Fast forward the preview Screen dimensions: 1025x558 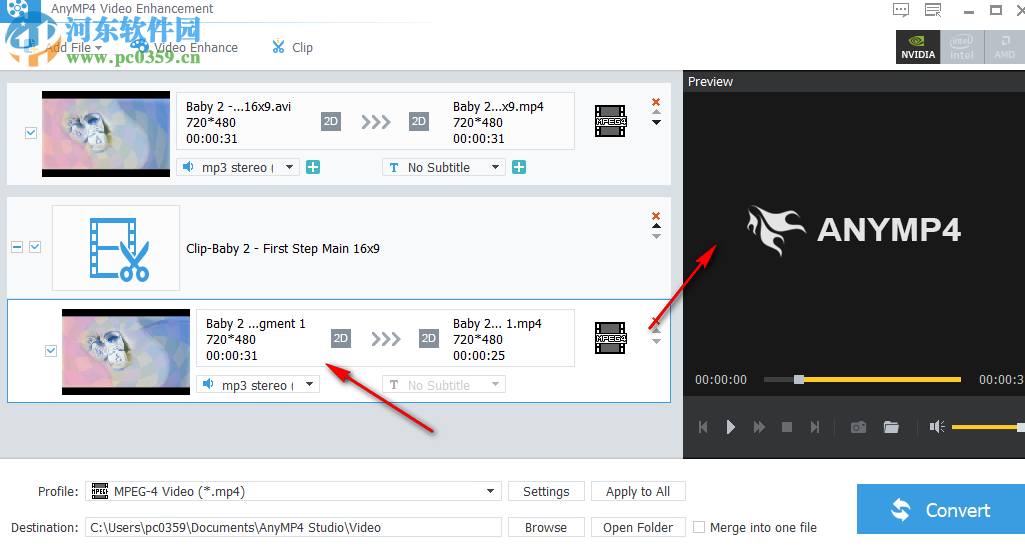click(x=759, y=427)
